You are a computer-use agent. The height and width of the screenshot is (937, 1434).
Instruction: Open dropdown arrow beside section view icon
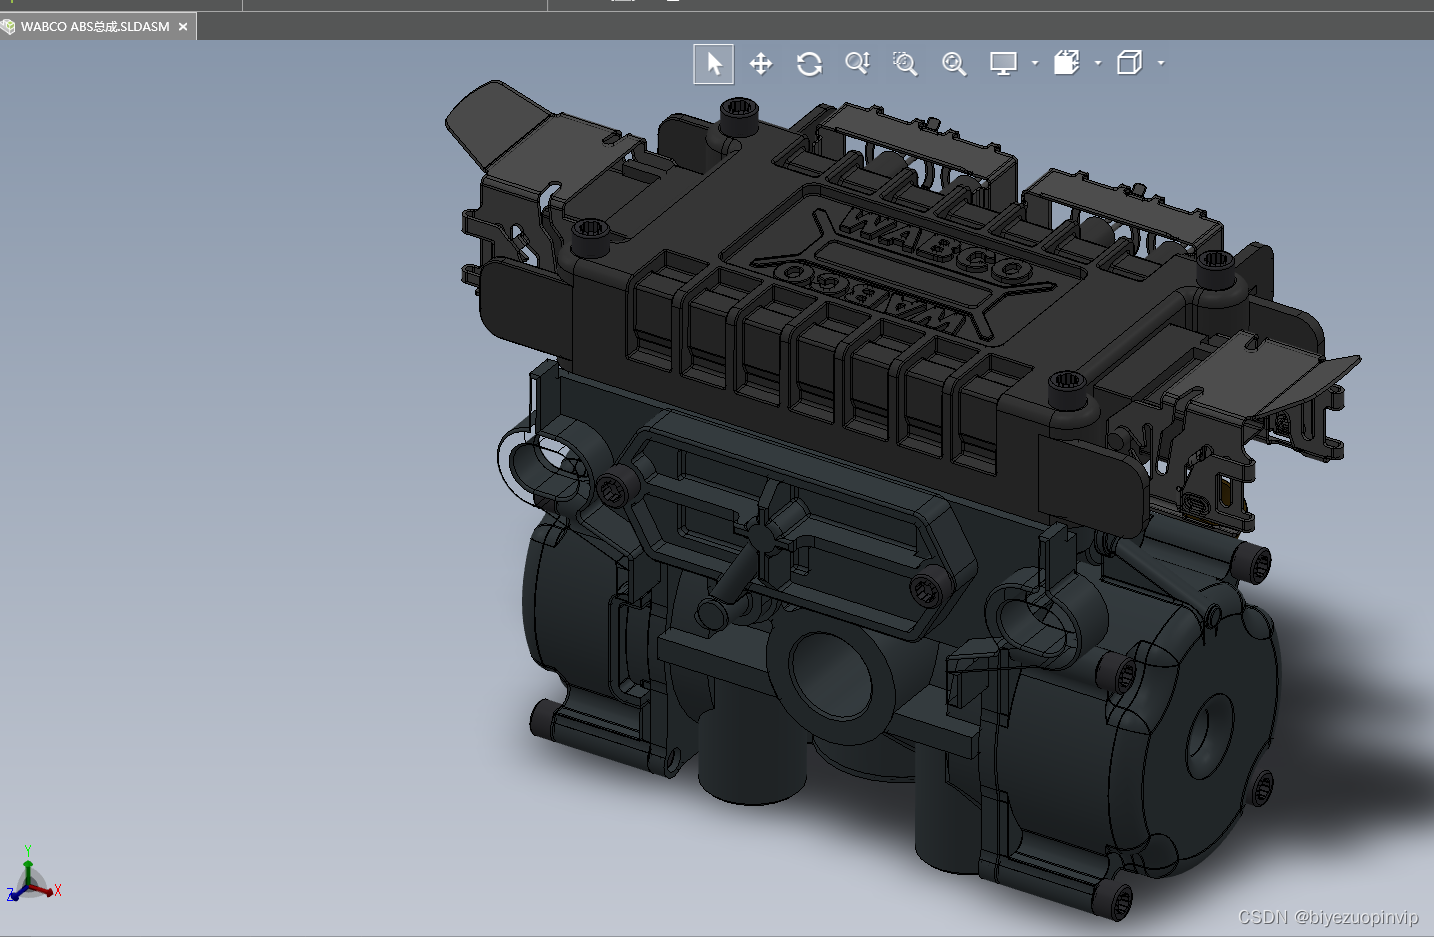tap(1098, 63)
